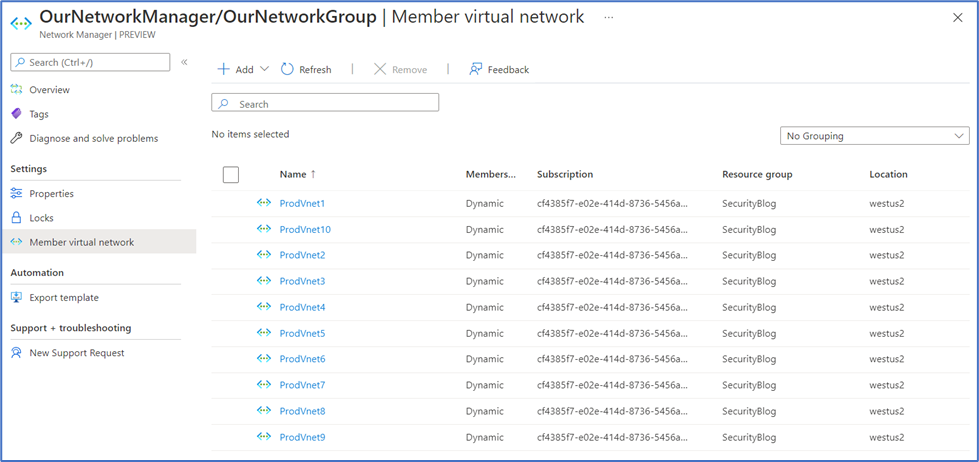Screen dimensions: 979x462
Task: Open Tags in the sidebar
Action: tap(39, 114)
